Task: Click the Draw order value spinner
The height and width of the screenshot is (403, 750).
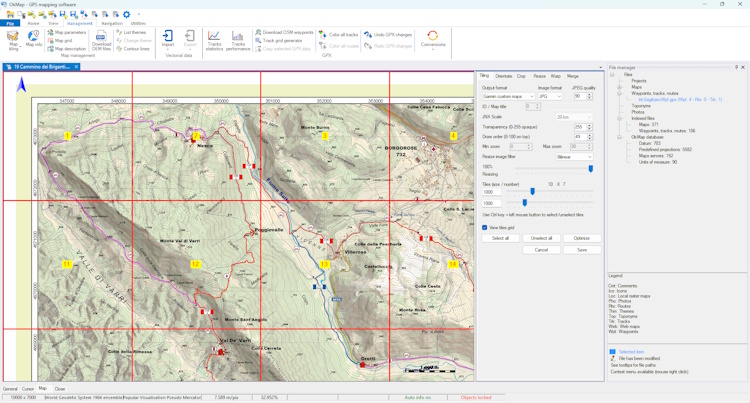Action: [x=583, y=137]
